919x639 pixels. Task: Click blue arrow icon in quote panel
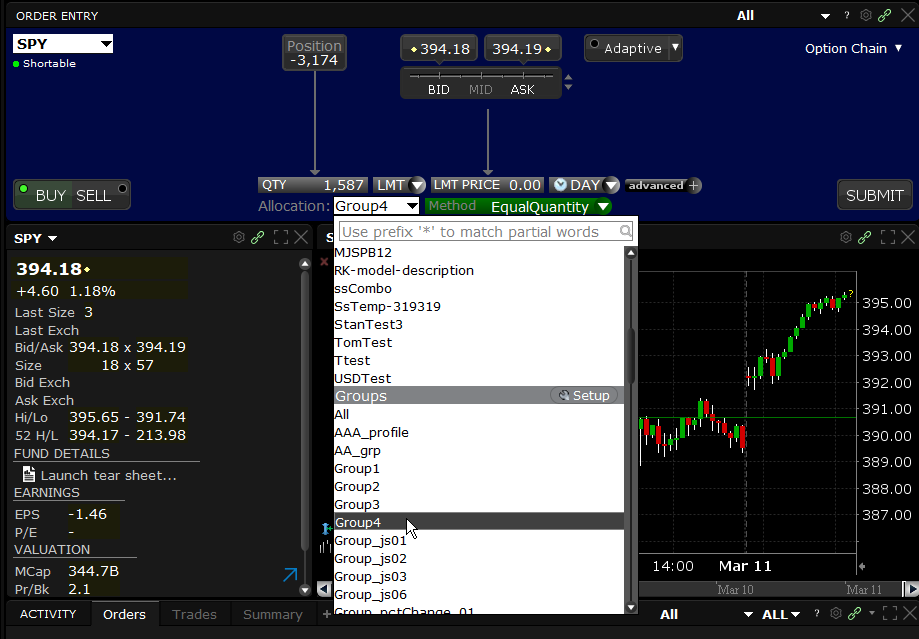(290, 575)
